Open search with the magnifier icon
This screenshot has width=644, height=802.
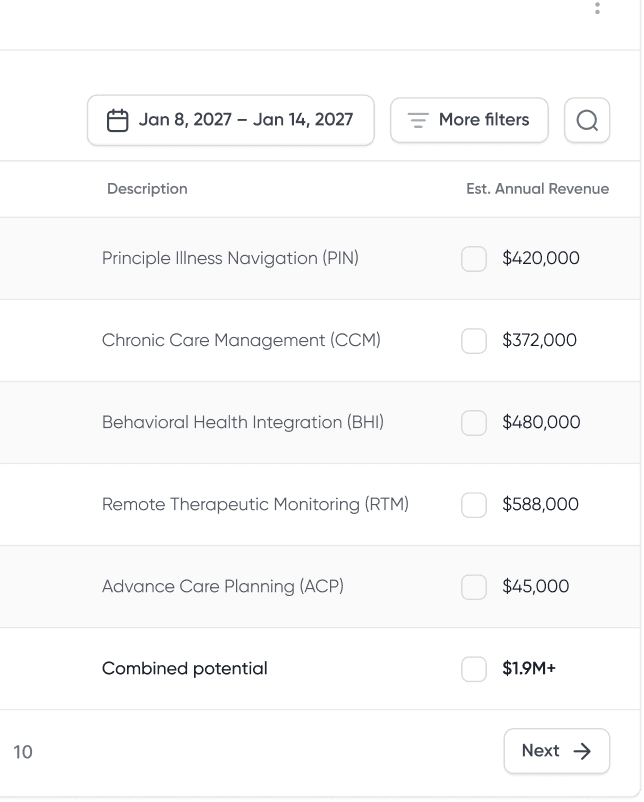(587, 121)
